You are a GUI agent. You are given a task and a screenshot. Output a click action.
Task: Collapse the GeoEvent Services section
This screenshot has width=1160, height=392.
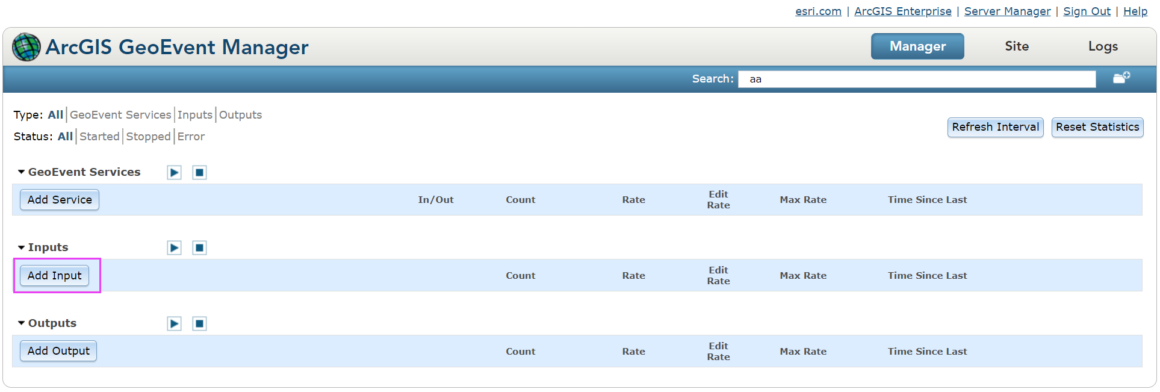pos(21,172)
